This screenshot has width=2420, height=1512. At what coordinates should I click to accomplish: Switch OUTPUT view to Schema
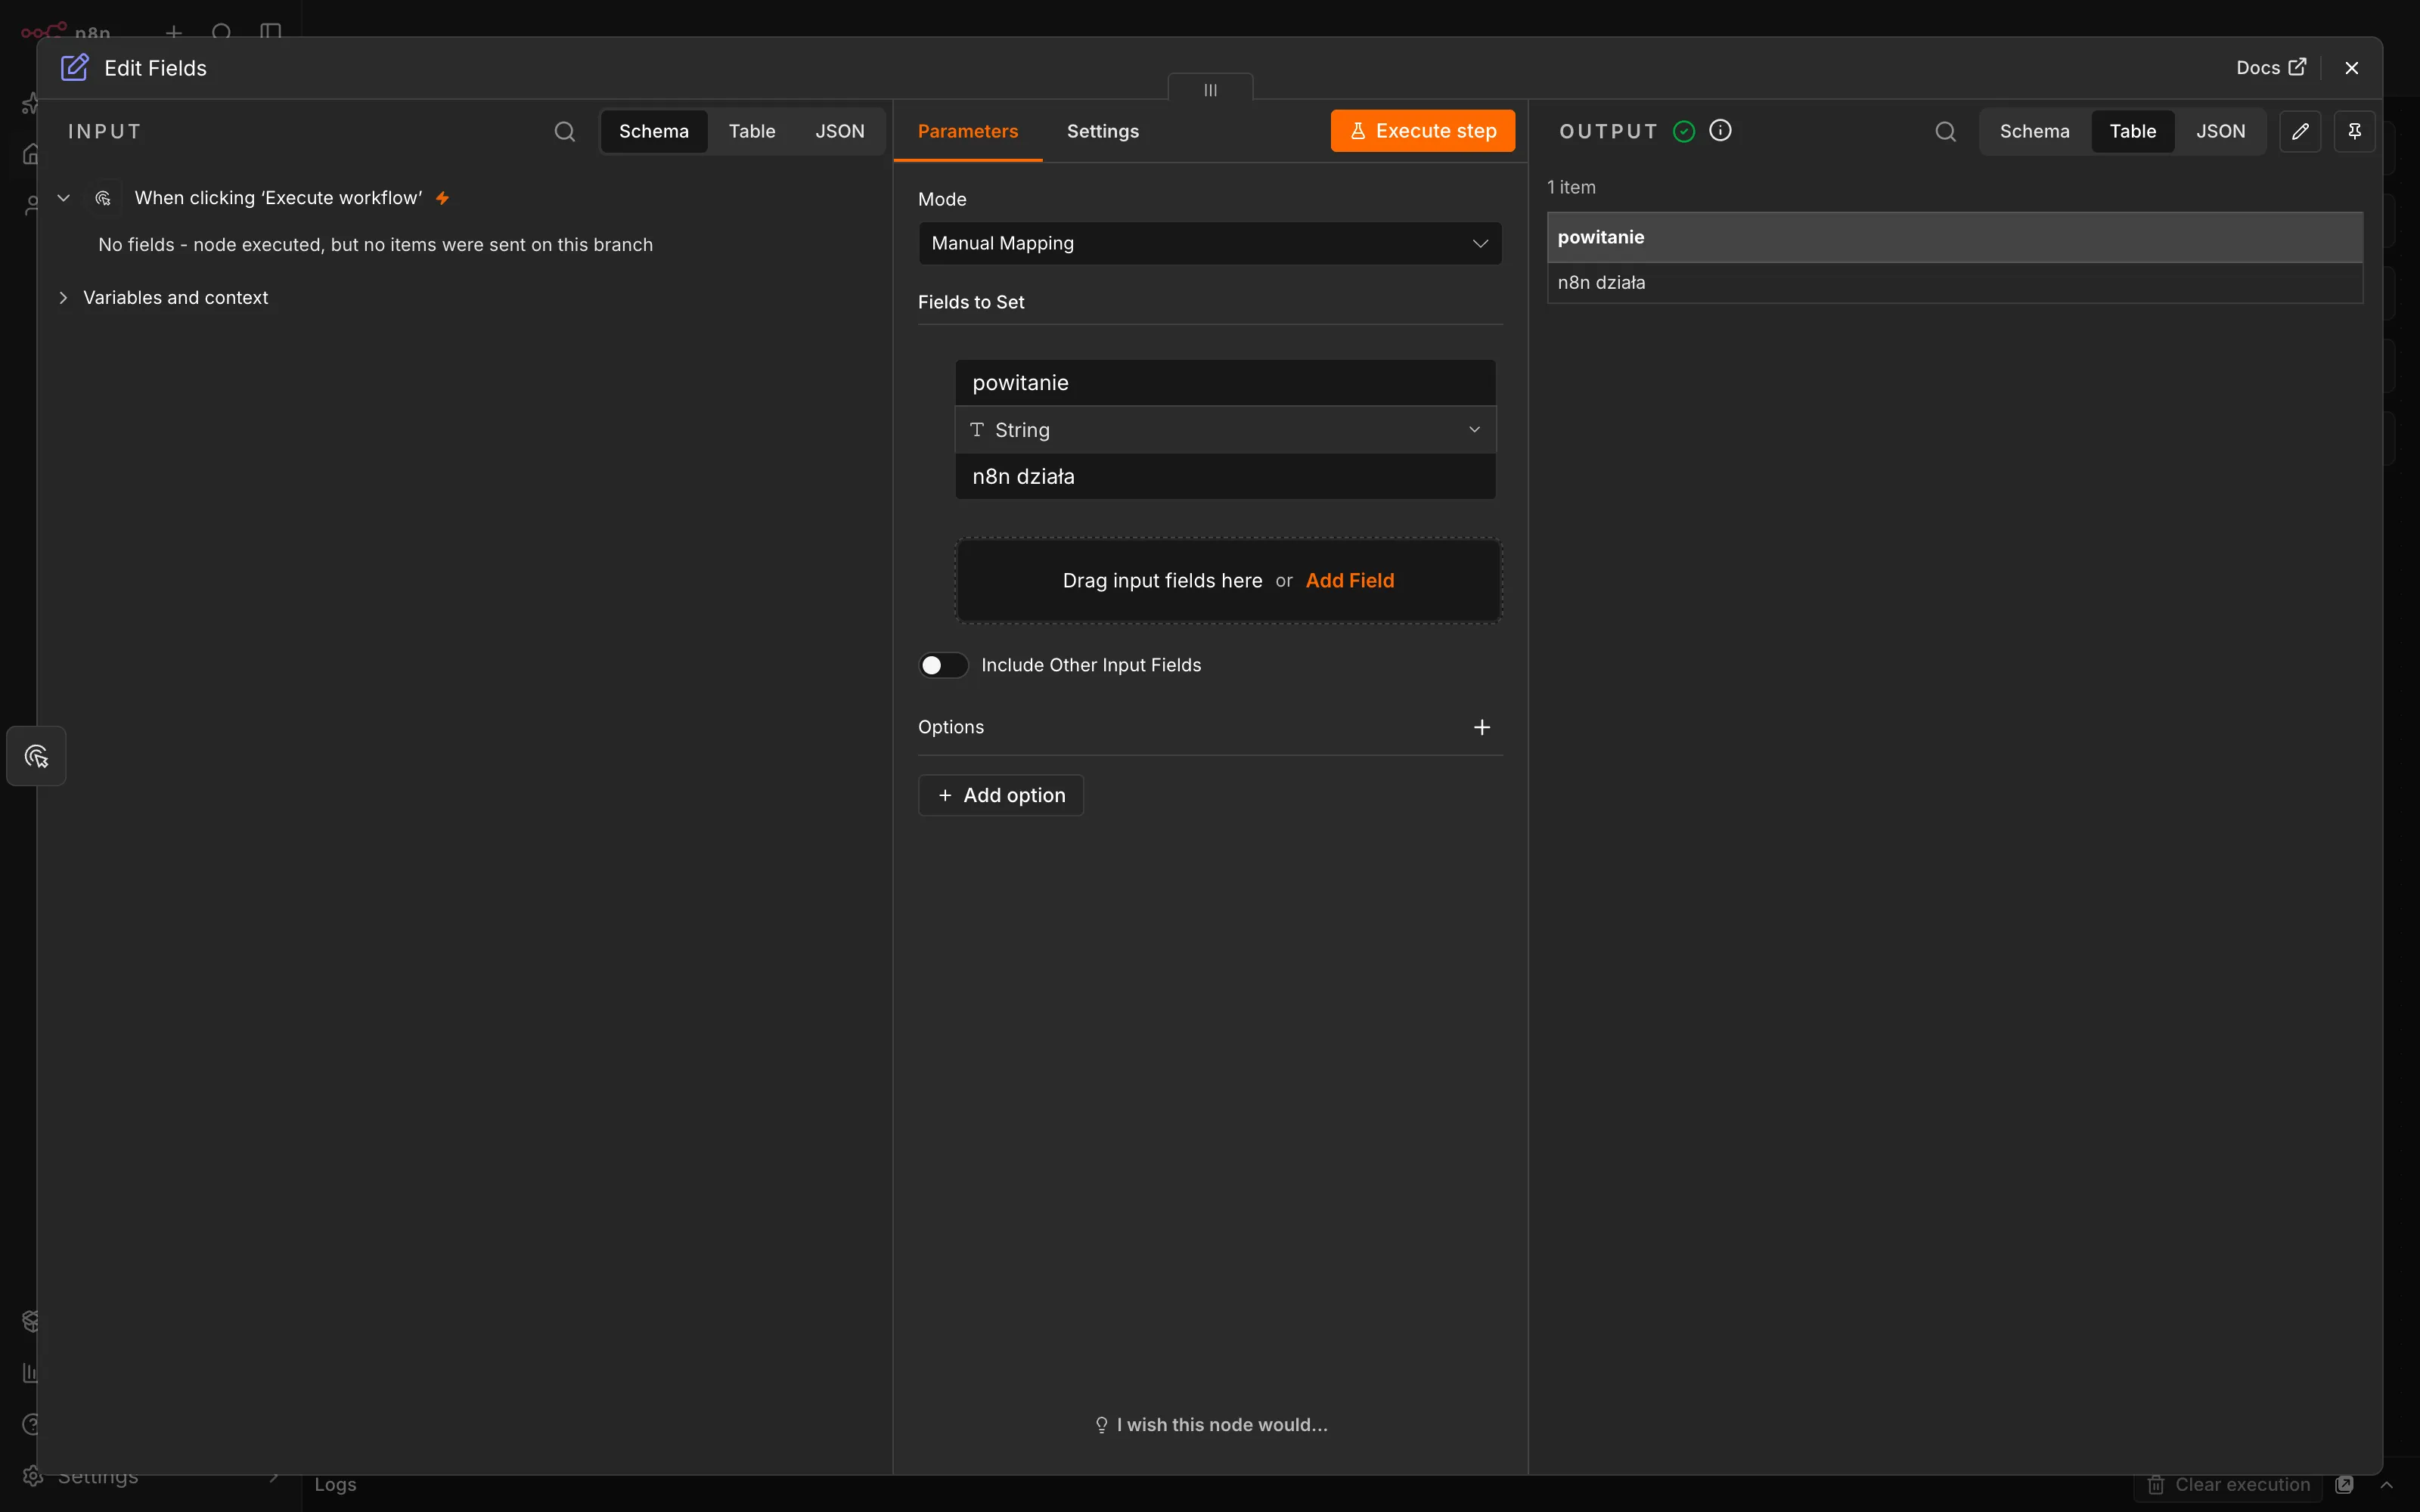tap(2034, 131)
